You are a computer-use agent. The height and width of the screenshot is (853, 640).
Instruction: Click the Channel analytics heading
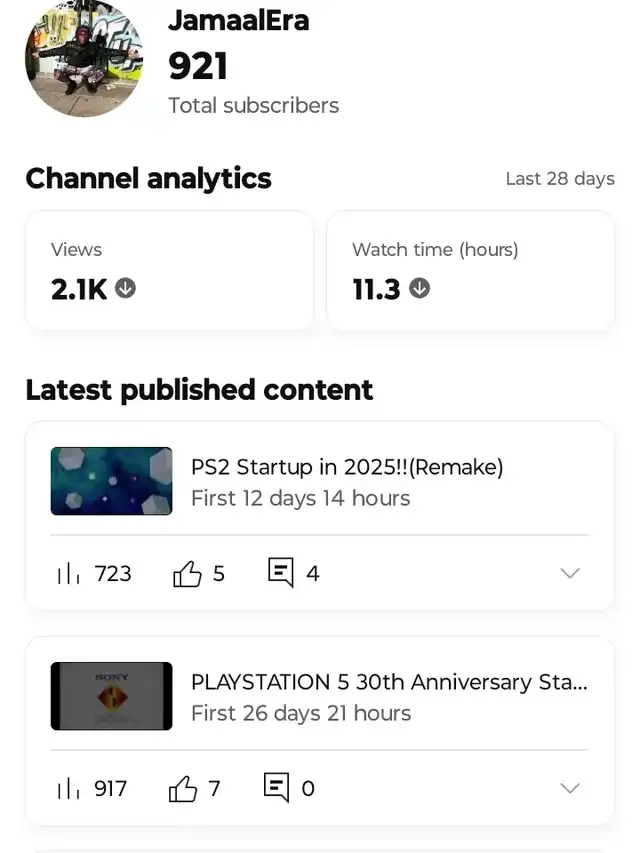click(148, 179)
